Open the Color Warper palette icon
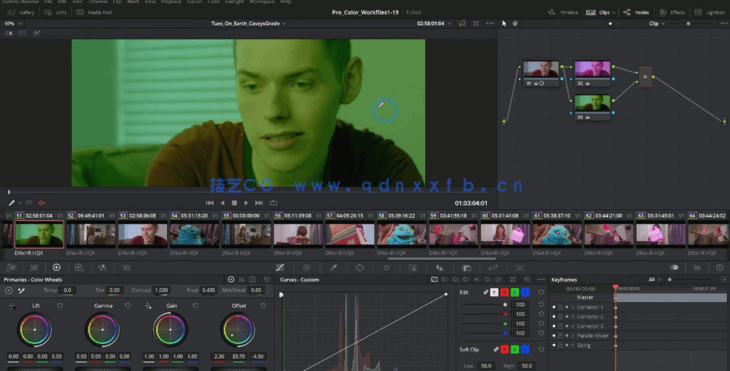The width and height of the screenshot is (730, 371). tap(306, 268)
